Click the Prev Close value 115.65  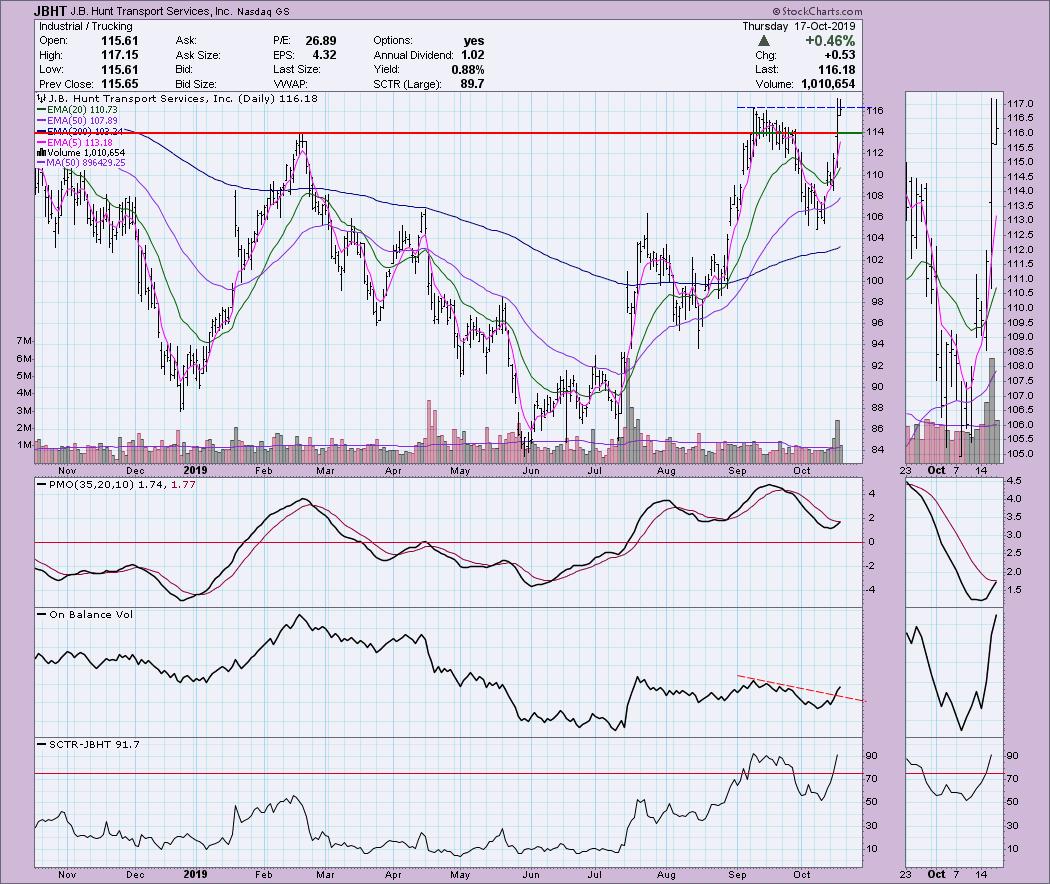pos(119,84)
